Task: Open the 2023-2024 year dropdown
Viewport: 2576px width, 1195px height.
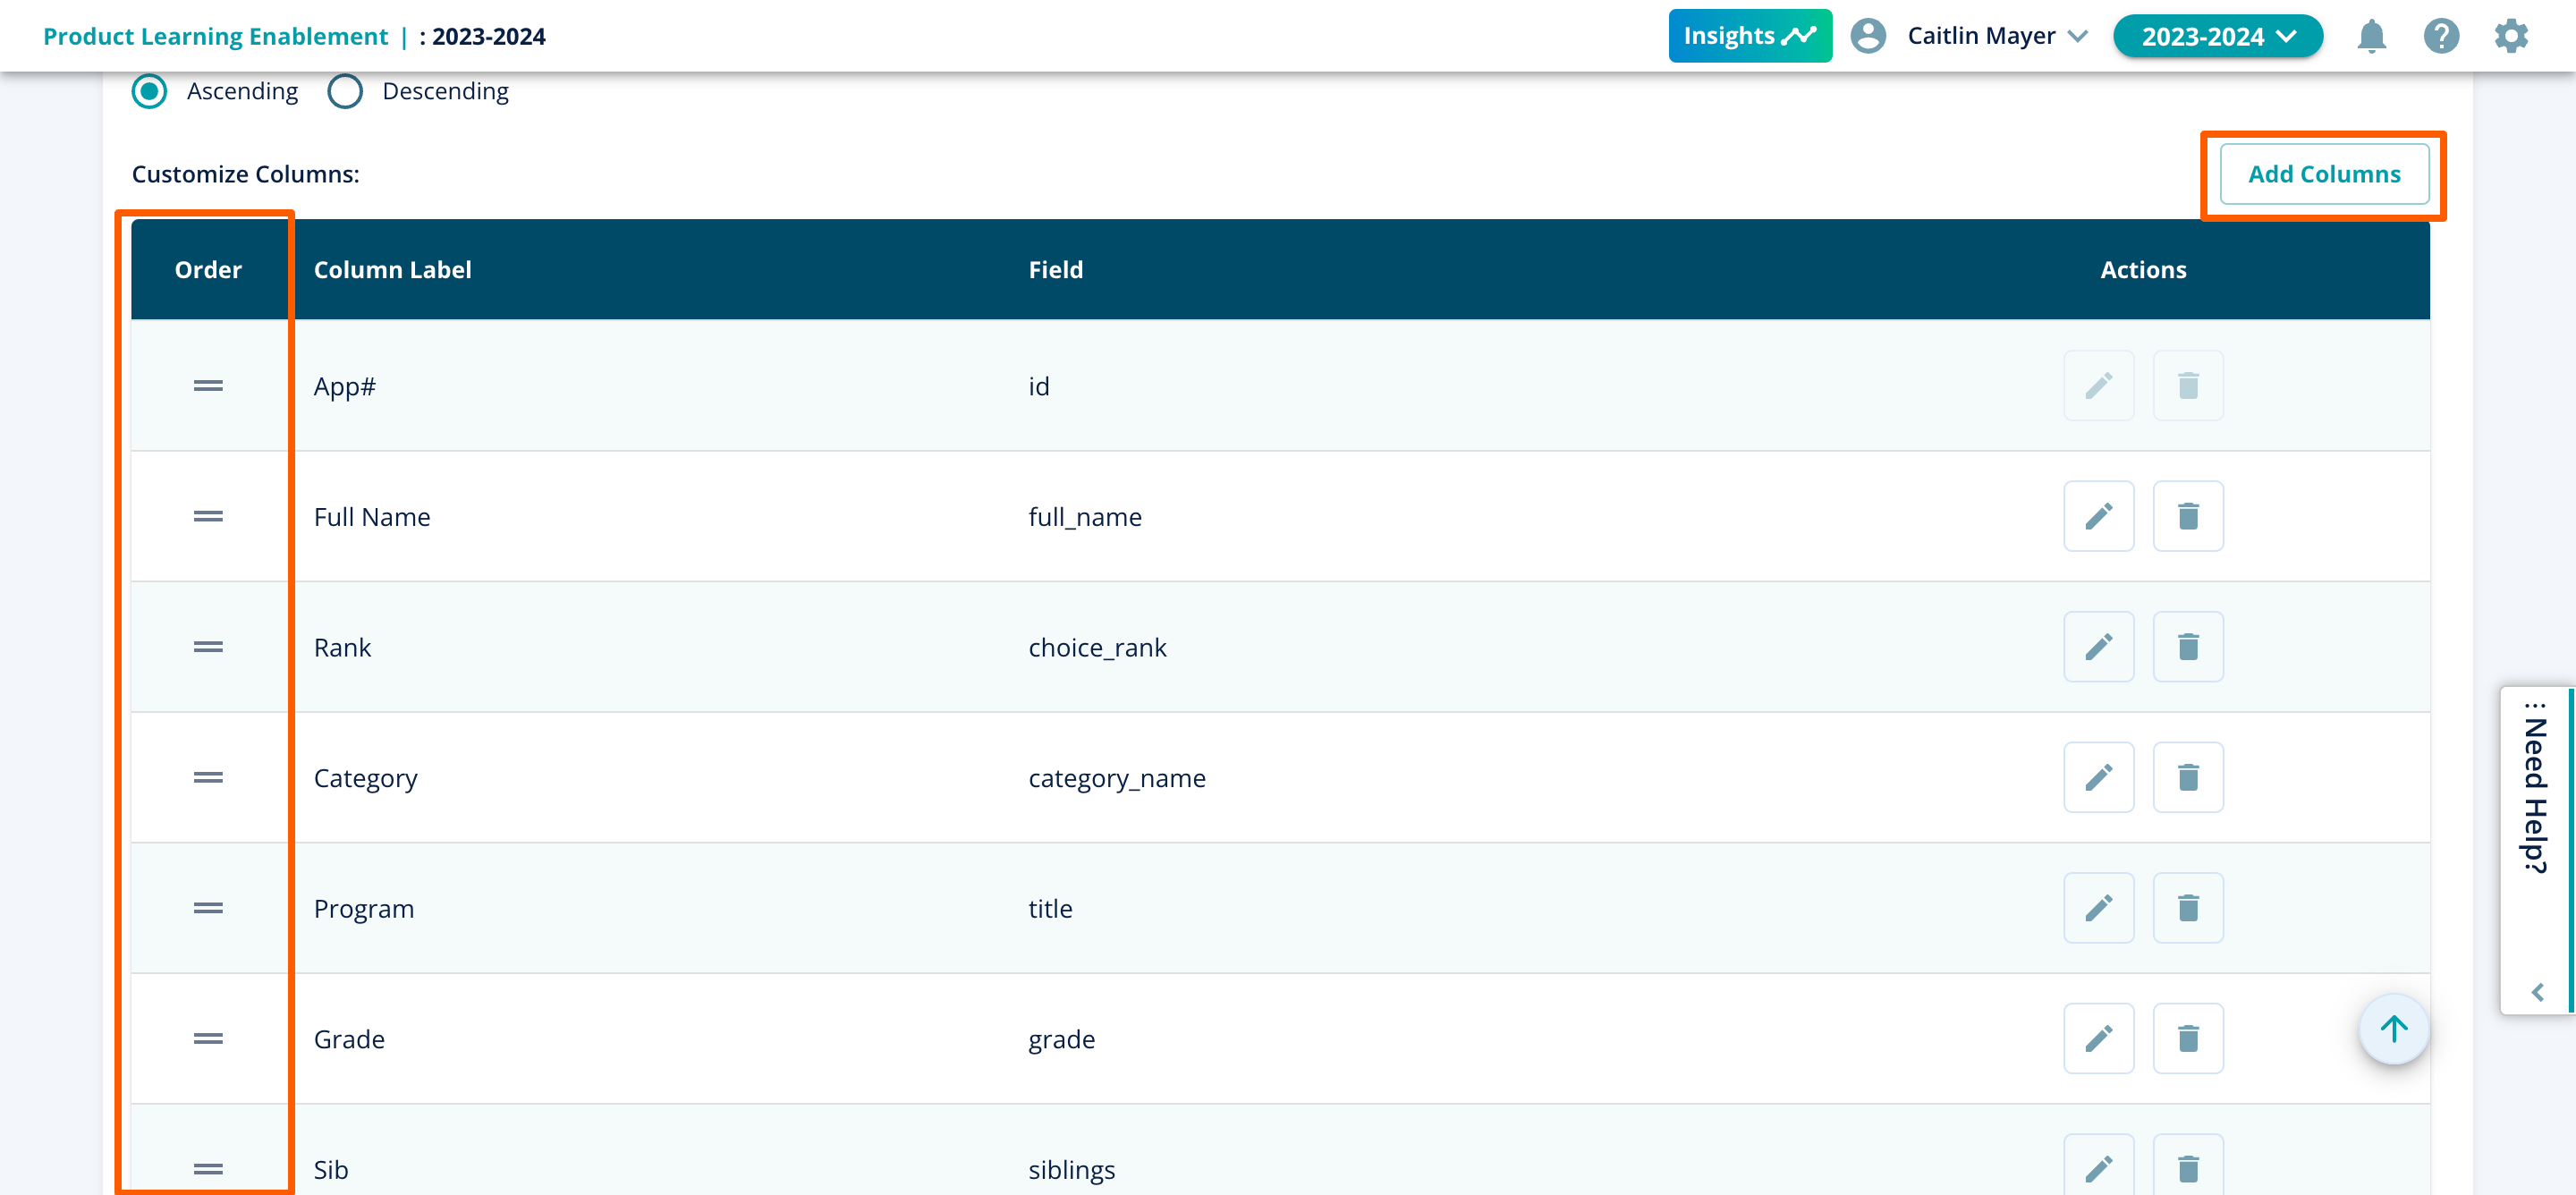Action: pos(2217,36)
